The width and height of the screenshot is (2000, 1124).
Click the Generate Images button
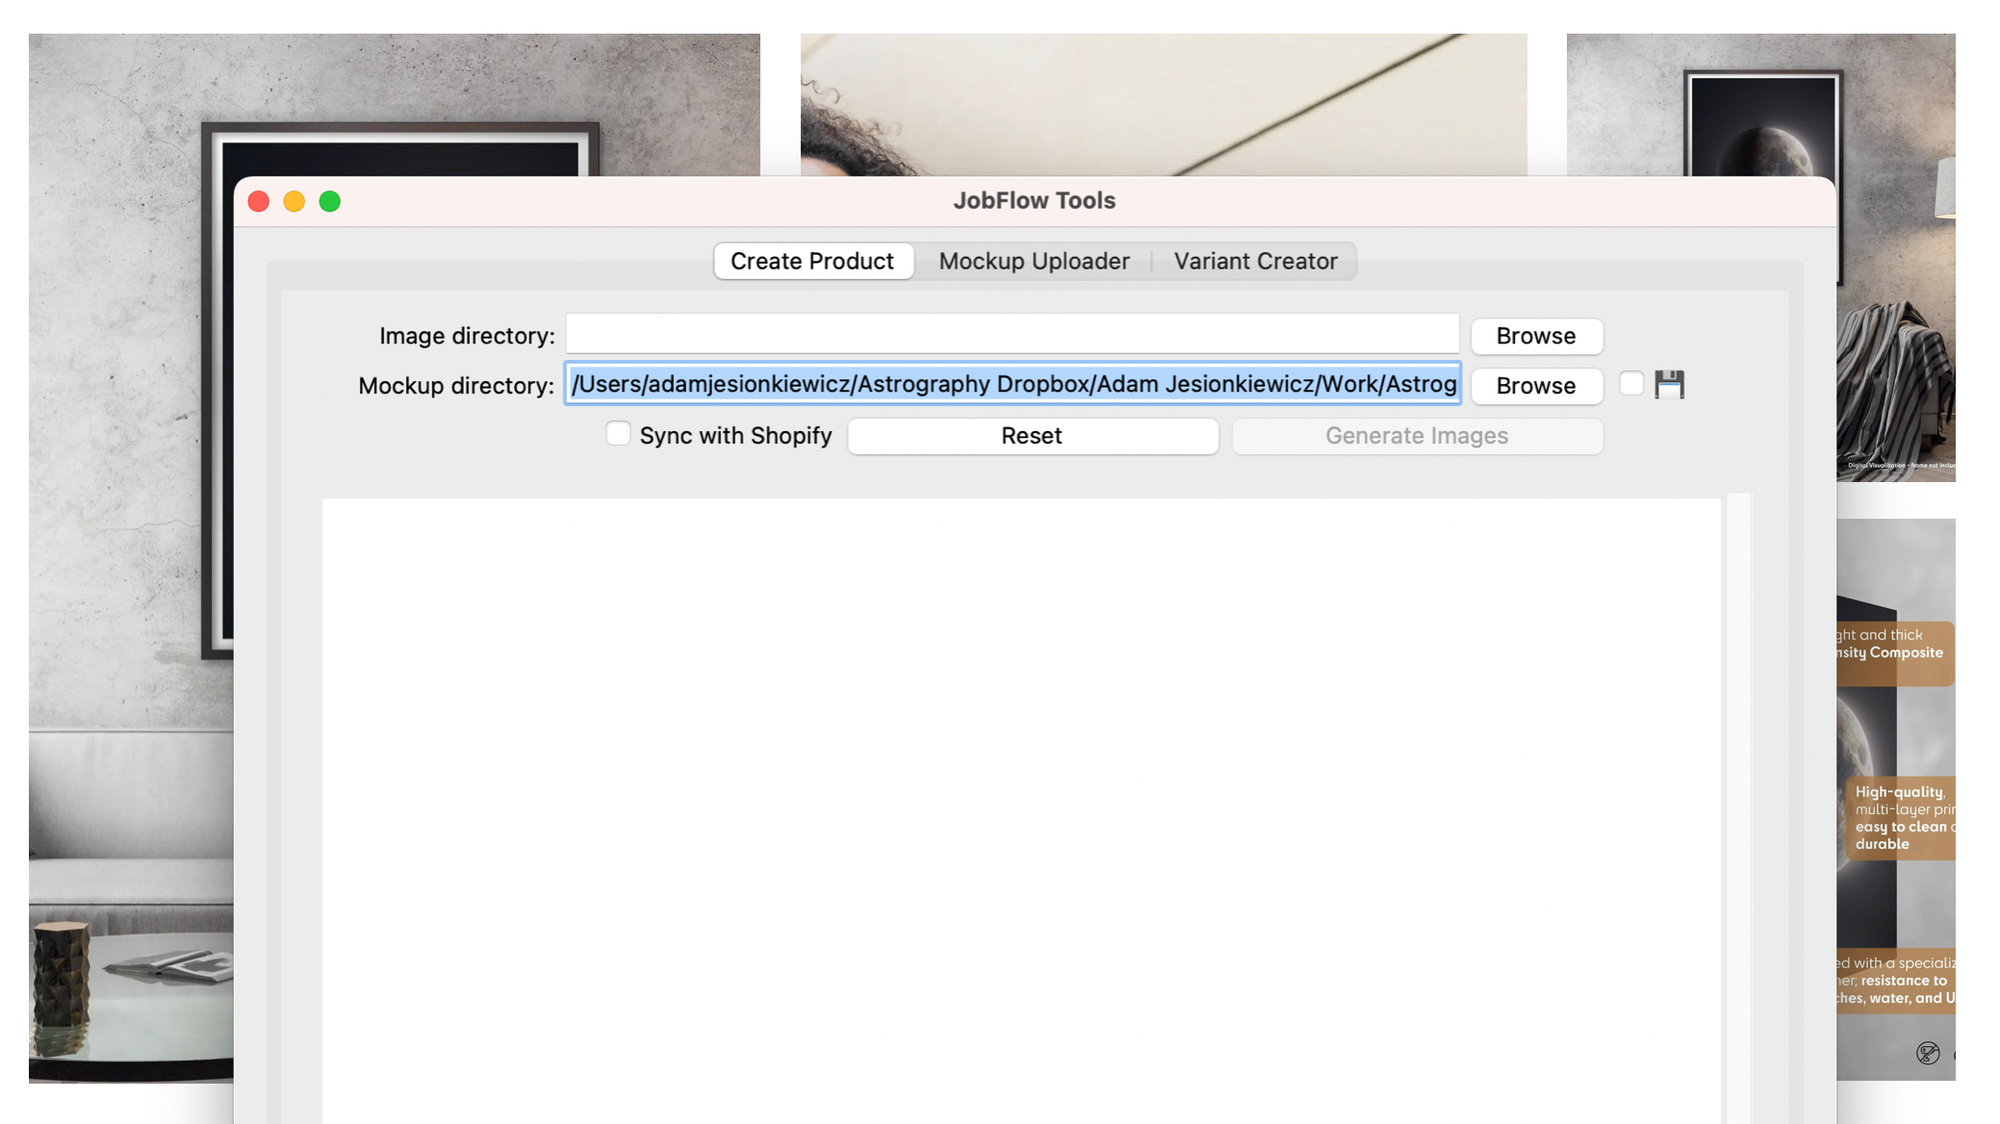pos(1416,436)
